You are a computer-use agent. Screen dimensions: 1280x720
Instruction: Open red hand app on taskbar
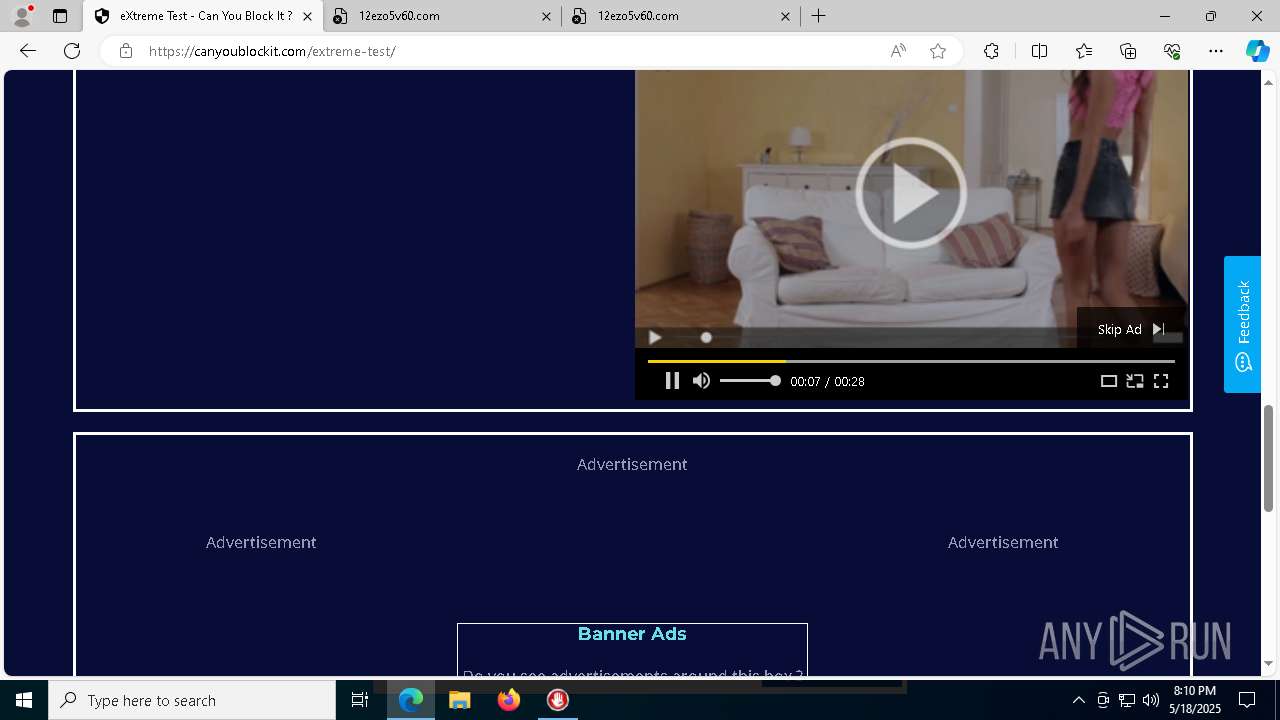558,700
